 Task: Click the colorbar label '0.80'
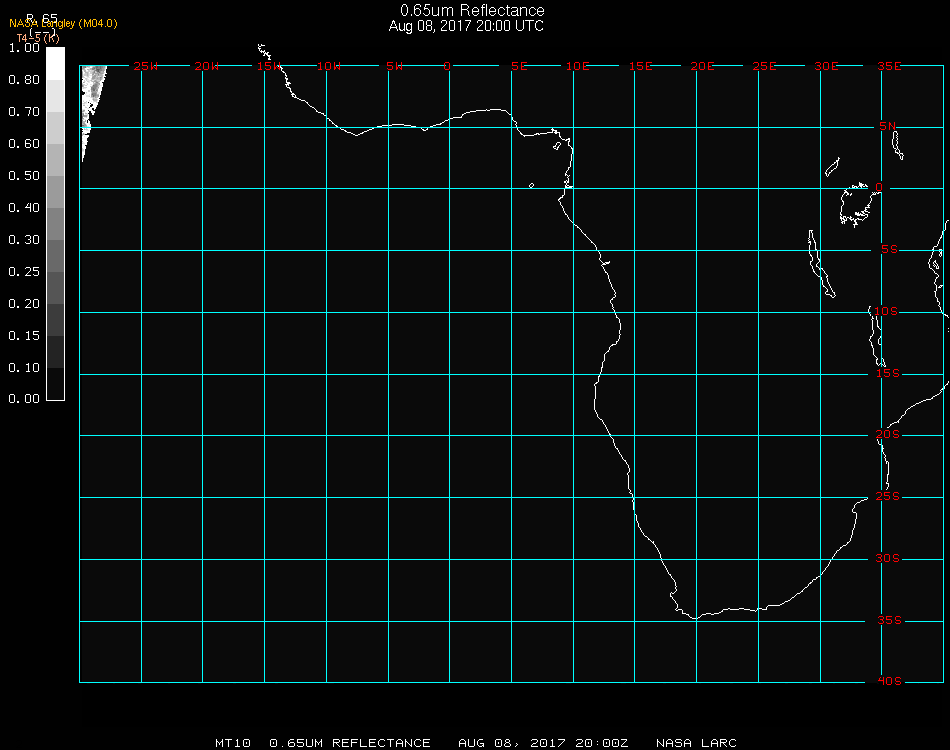click(x=24, y=80)
